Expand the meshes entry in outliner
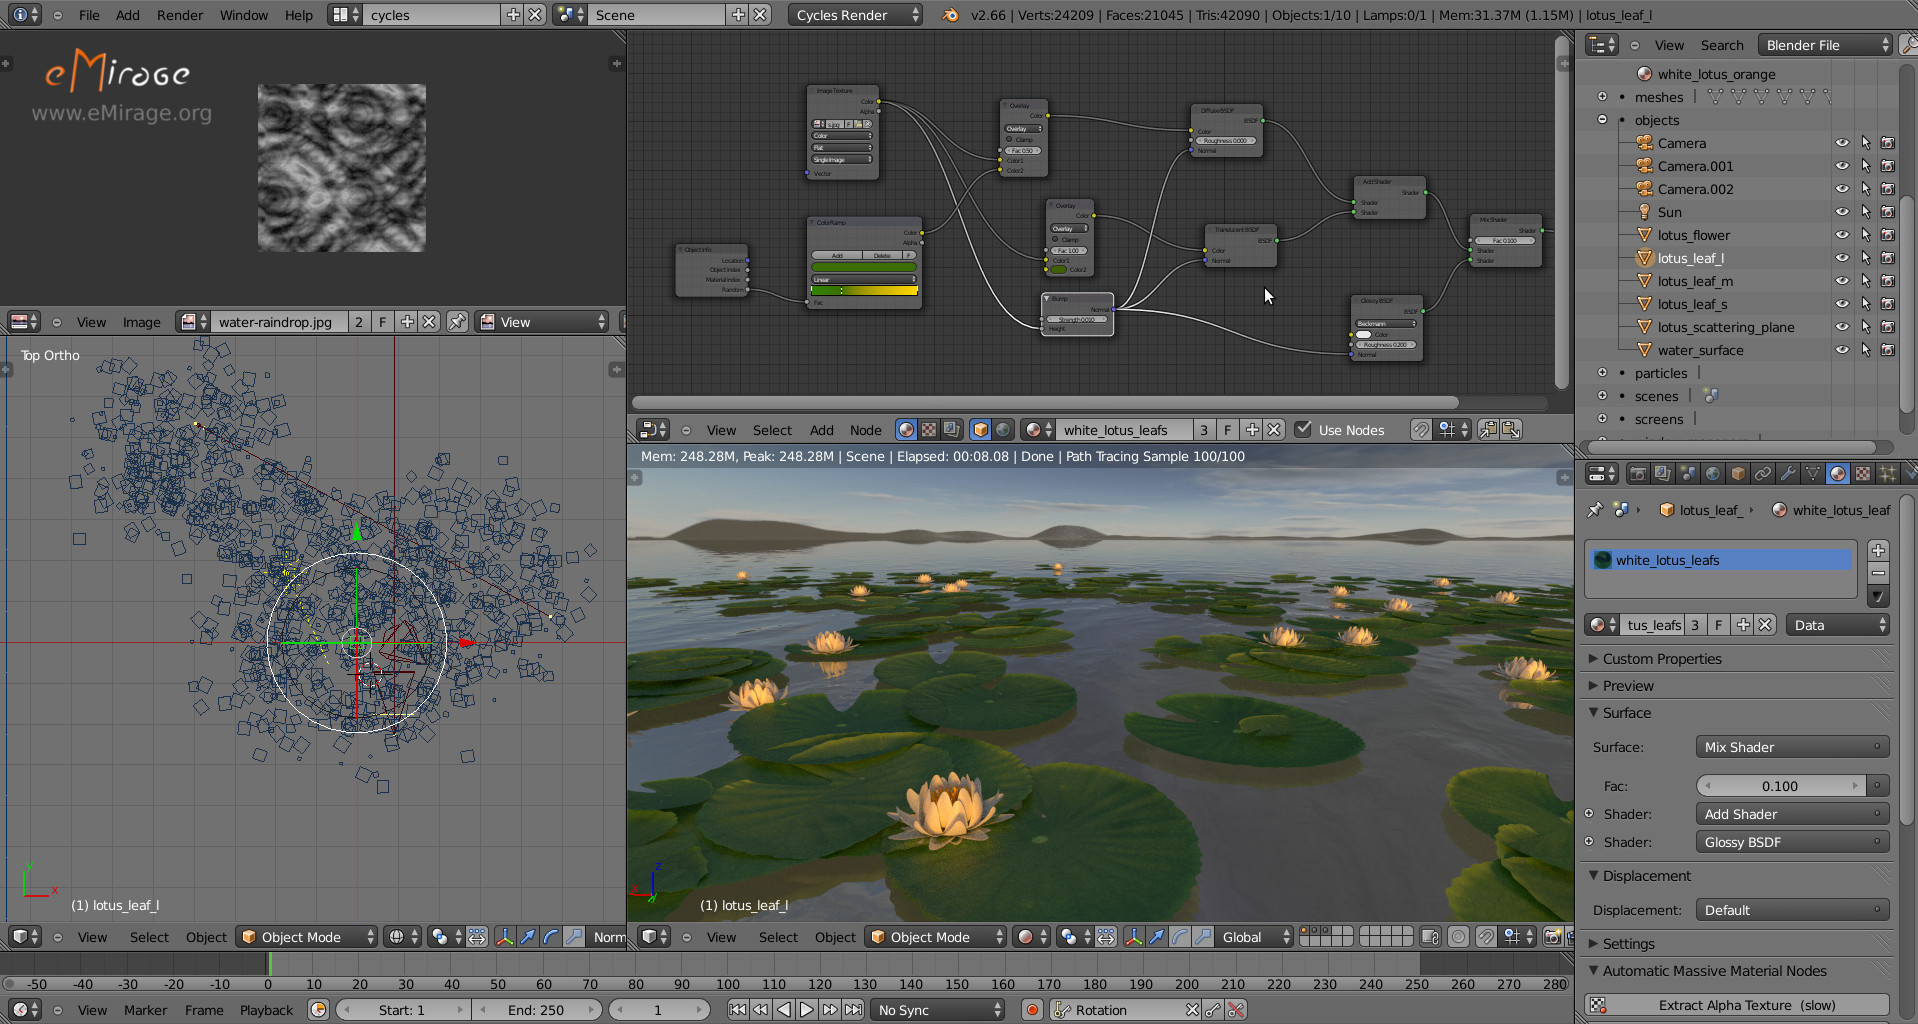 (1602, 97)
